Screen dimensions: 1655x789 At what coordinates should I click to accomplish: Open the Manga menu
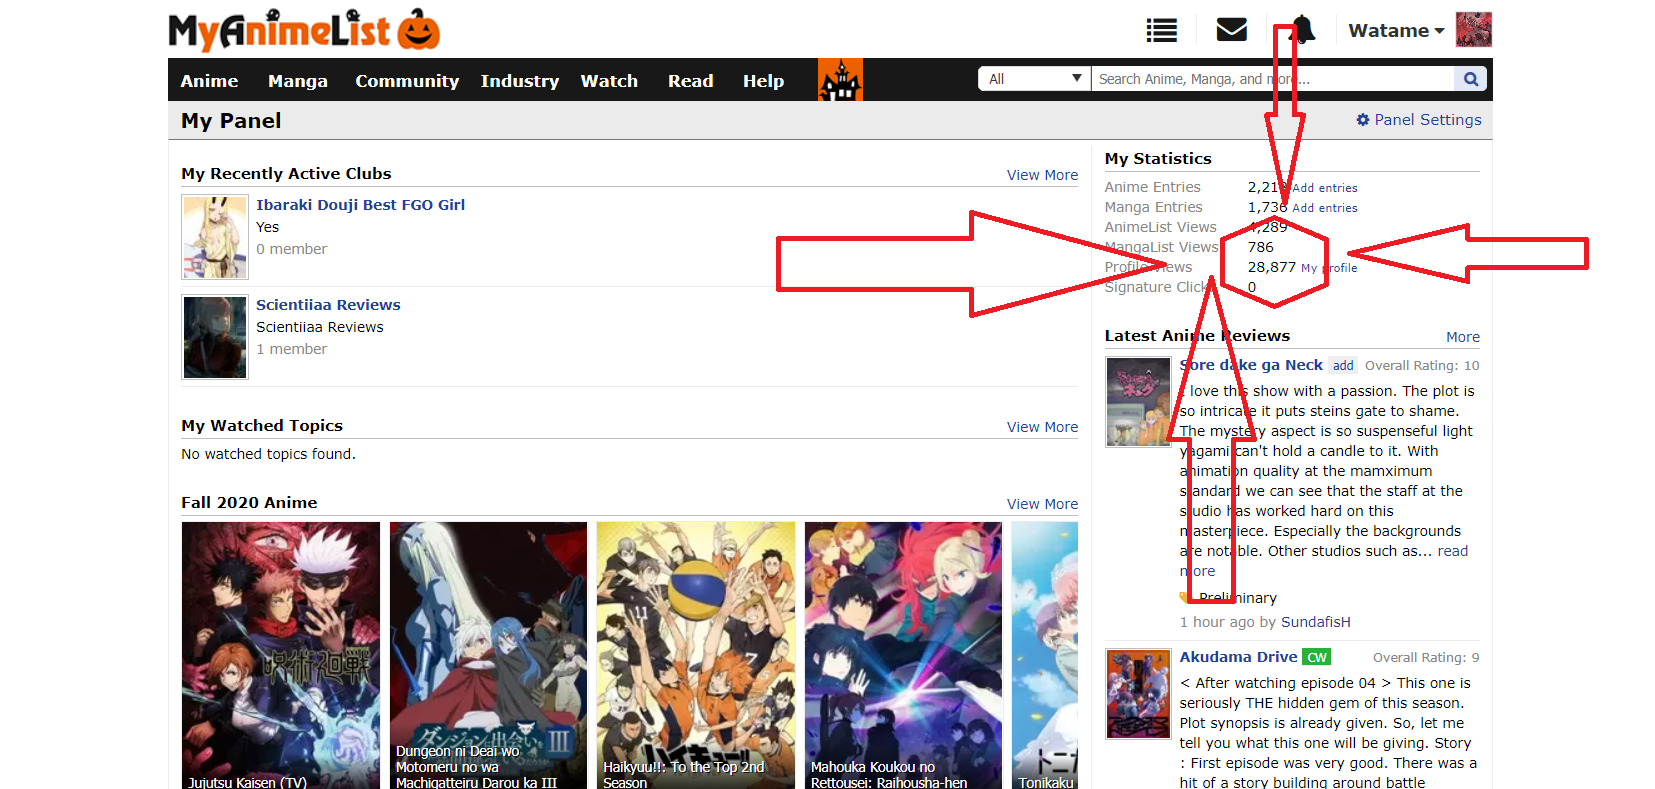(297, 81)
